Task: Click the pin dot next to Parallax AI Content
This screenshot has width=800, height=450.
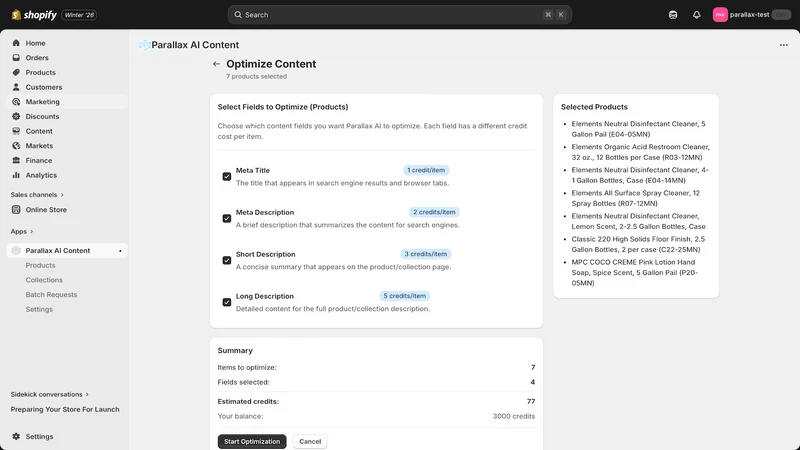Action: (x=120, y=251)
